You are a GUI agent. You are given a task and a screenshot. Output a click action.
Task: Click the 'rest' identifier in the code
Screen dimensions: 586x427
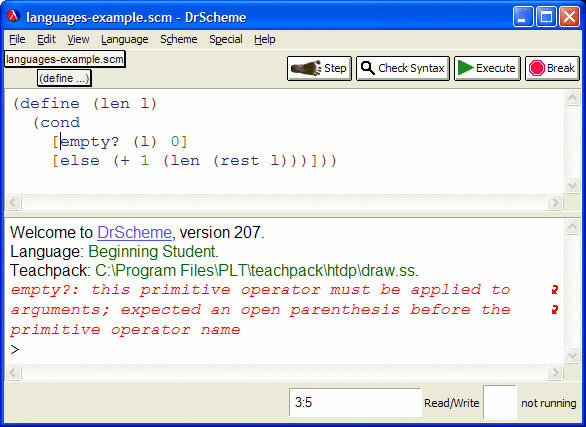pos(240,161)
